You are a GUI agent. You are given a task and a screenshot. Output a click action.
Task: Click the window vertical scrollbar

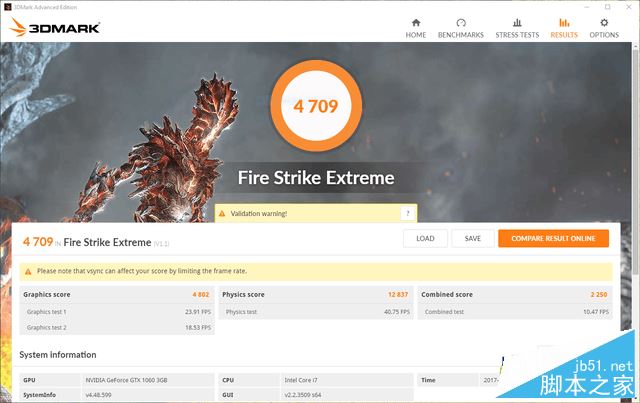coord(636,163)
